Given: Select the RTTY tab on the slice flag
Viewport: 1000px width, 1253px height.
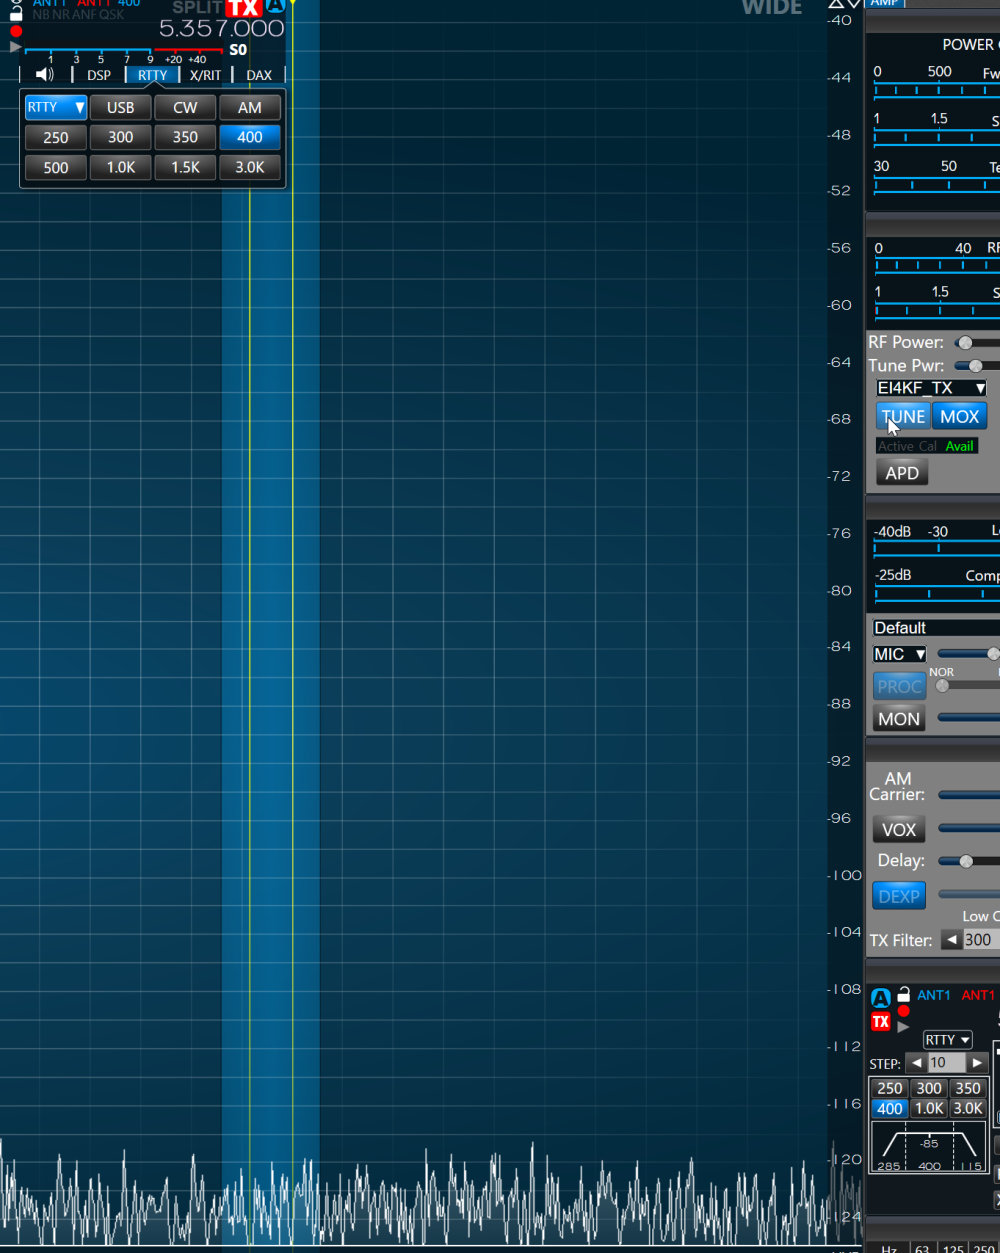Looking at the screenshot, I should point(153,75).
